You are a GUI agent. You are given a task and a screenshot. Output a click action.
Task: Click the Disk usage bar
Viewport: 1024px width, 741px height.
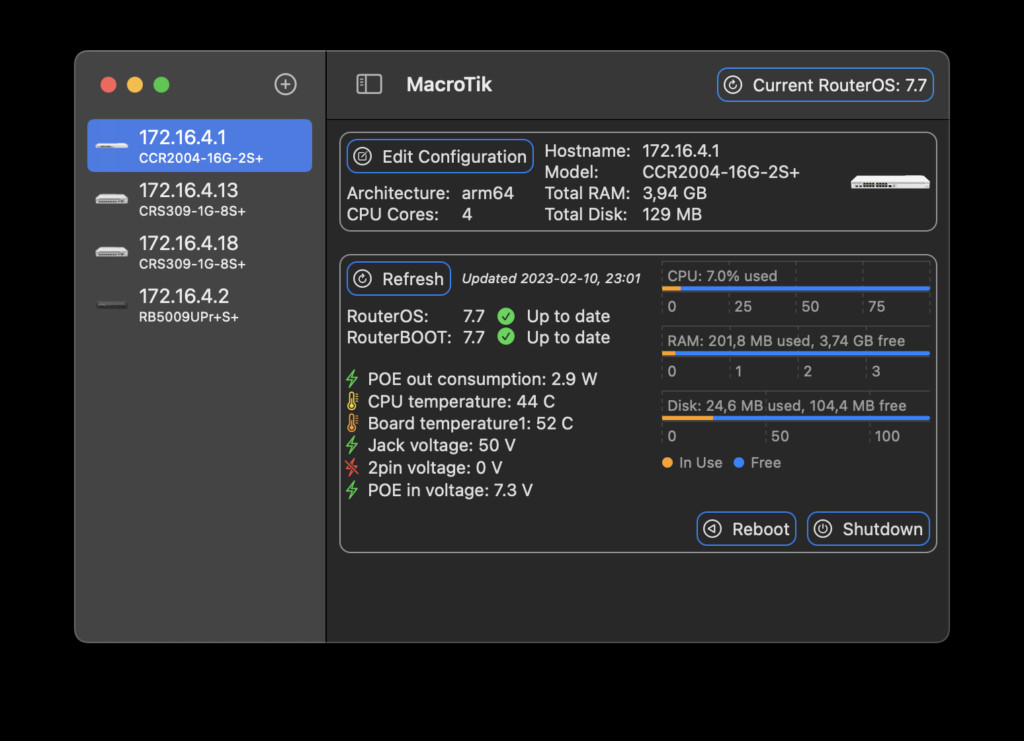pyautogui.click(x=795, y=418)
